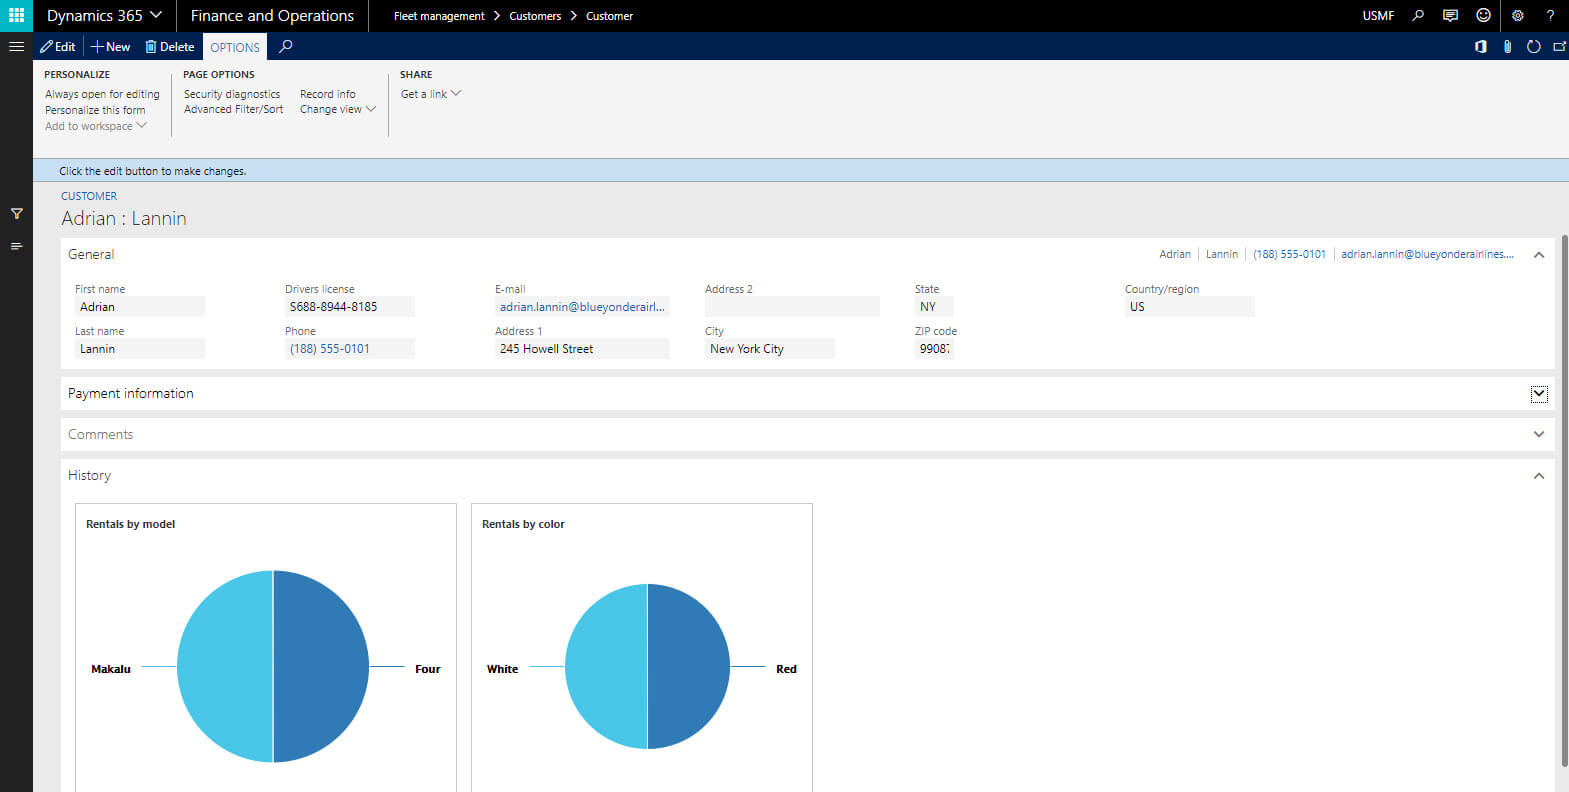Open the app launcher waffle icon
1569x792 pixels.
[16, 15]
